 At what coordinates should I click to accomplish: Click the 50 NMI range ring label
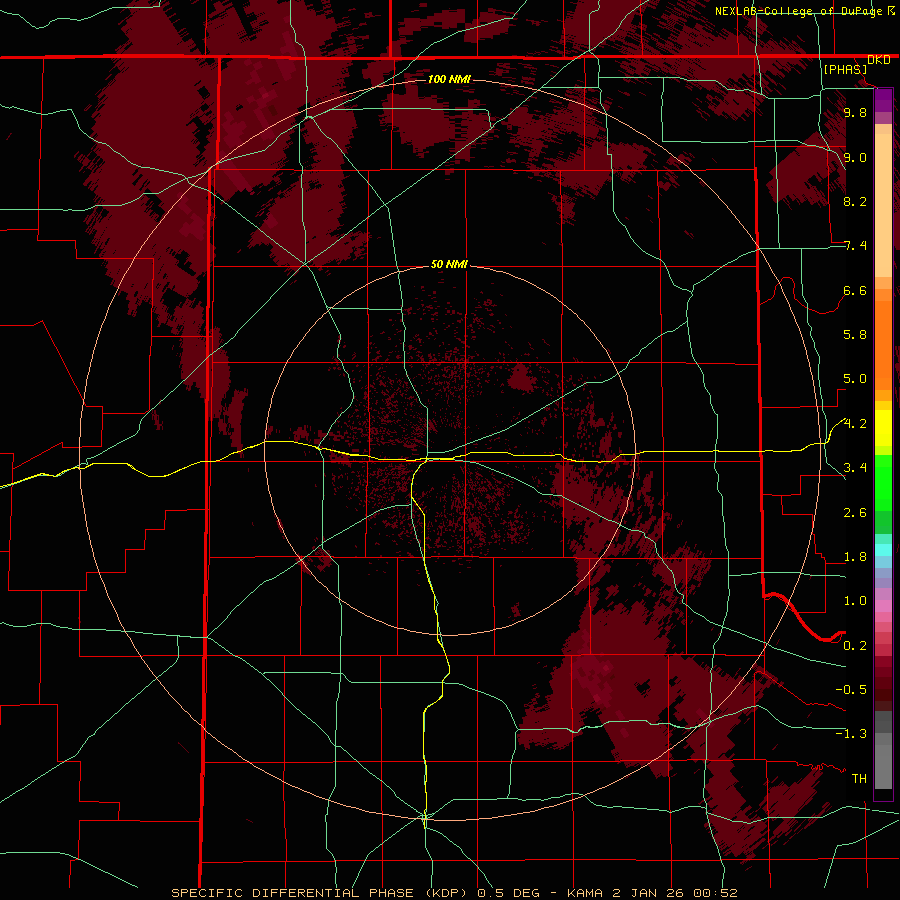pyautogui.click(x=449, y=264)
